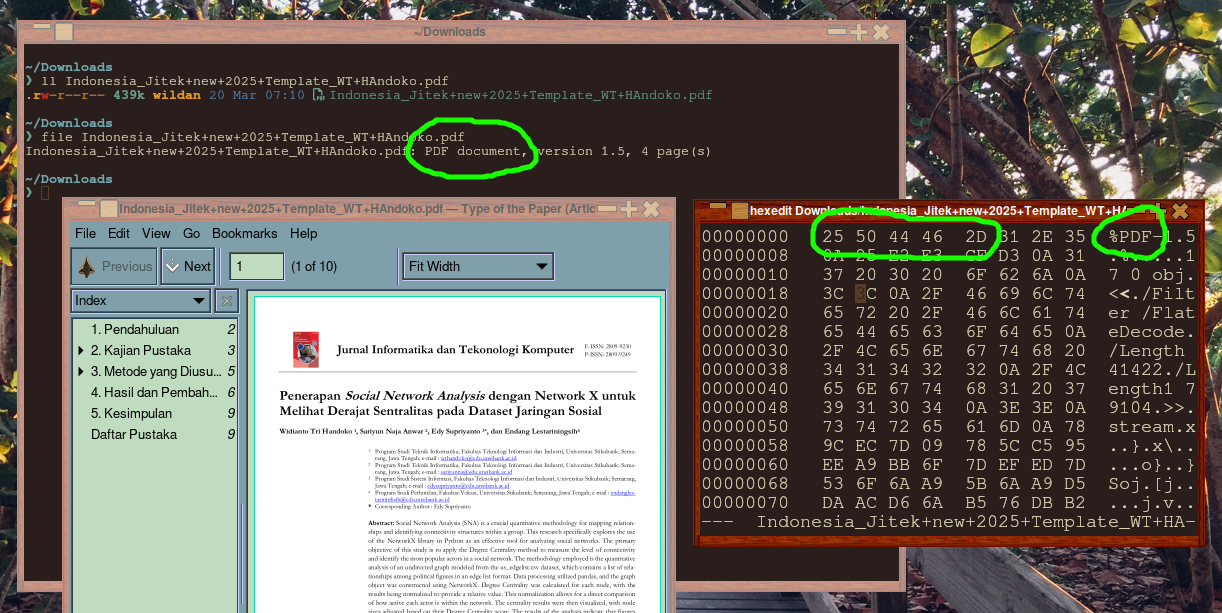Open the Index side pane dropdown
This screenshot has height=613, width=1222.
(140, 300)
